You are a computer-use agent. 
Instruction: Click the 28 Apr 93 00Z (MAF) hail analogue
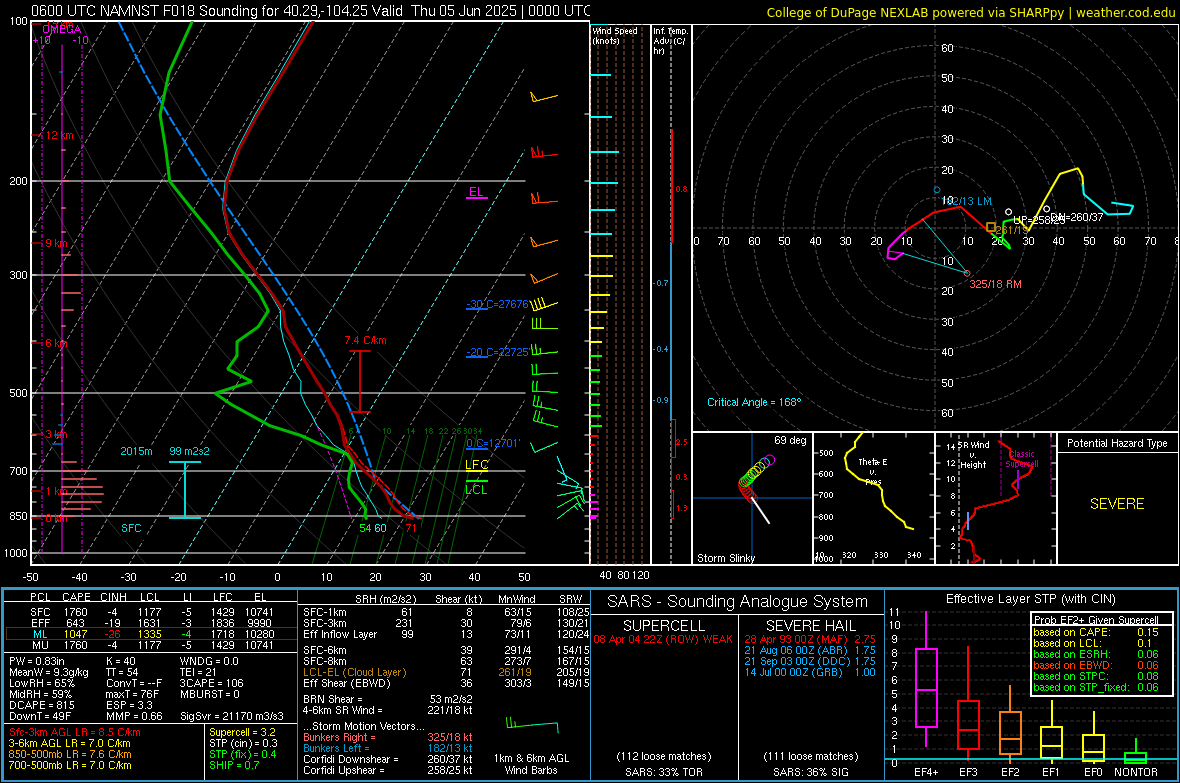810,639
